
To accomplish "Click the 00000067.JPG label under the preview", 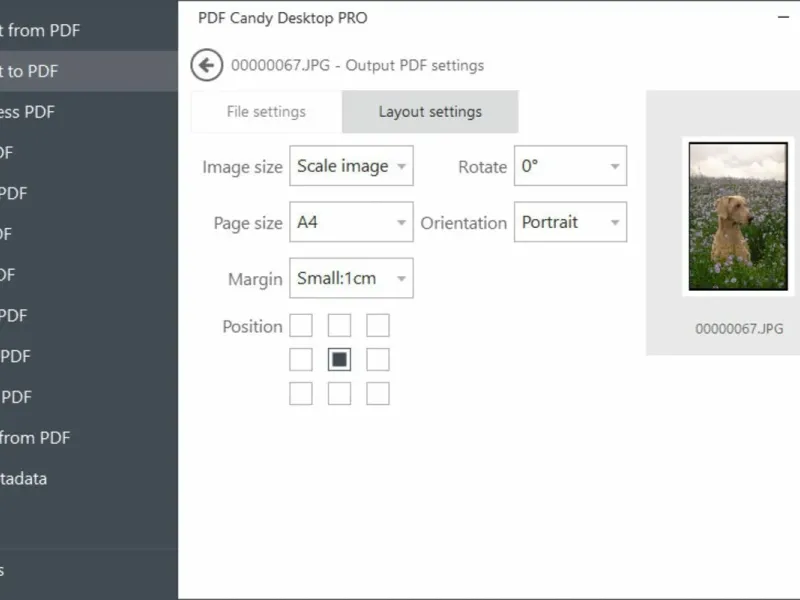I will point(739,329).
